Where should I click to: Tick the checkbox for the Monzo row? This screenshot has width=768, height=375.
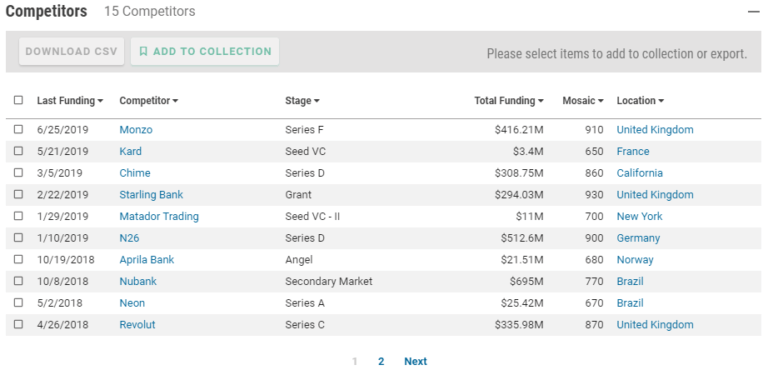coord(18,129)
